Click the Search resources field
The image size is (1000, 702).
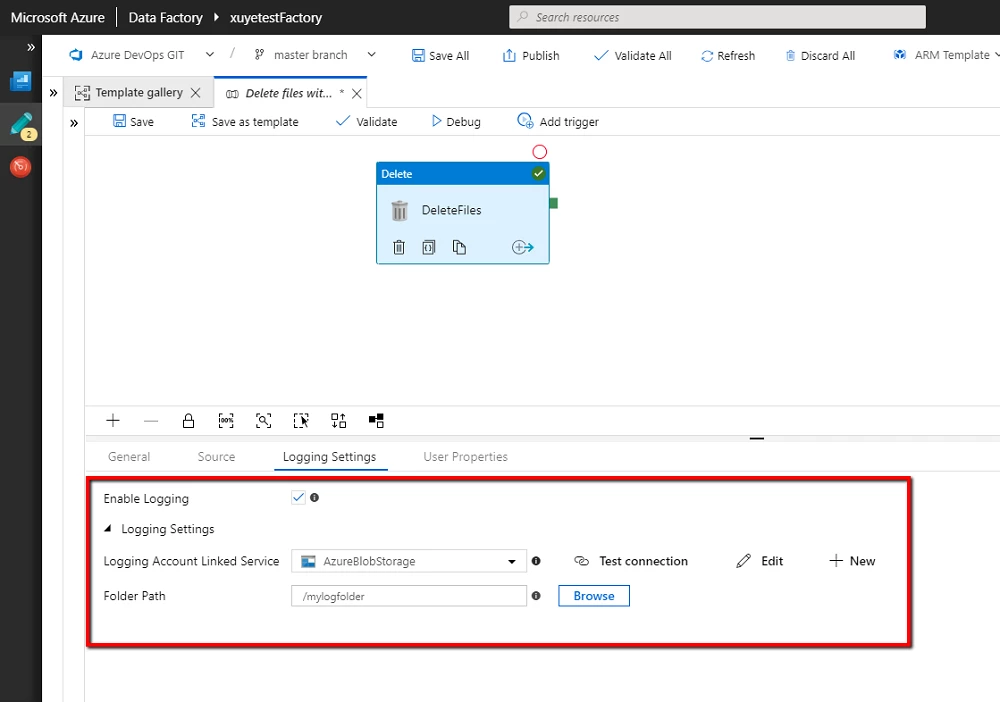(717, 17)
